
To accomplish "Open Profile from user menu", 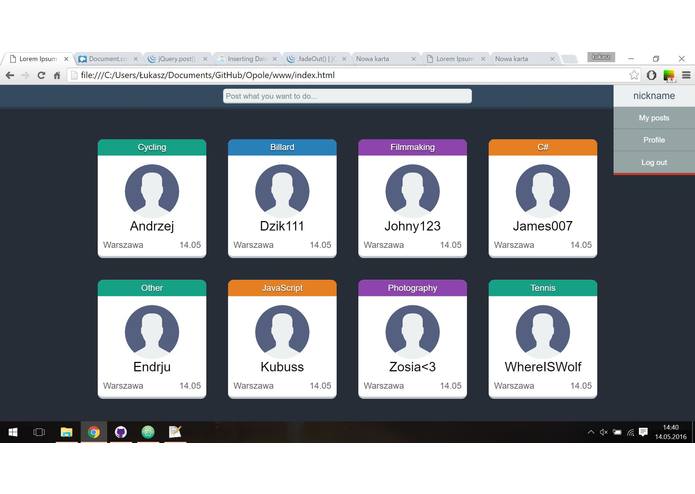I will click(654, 140).
